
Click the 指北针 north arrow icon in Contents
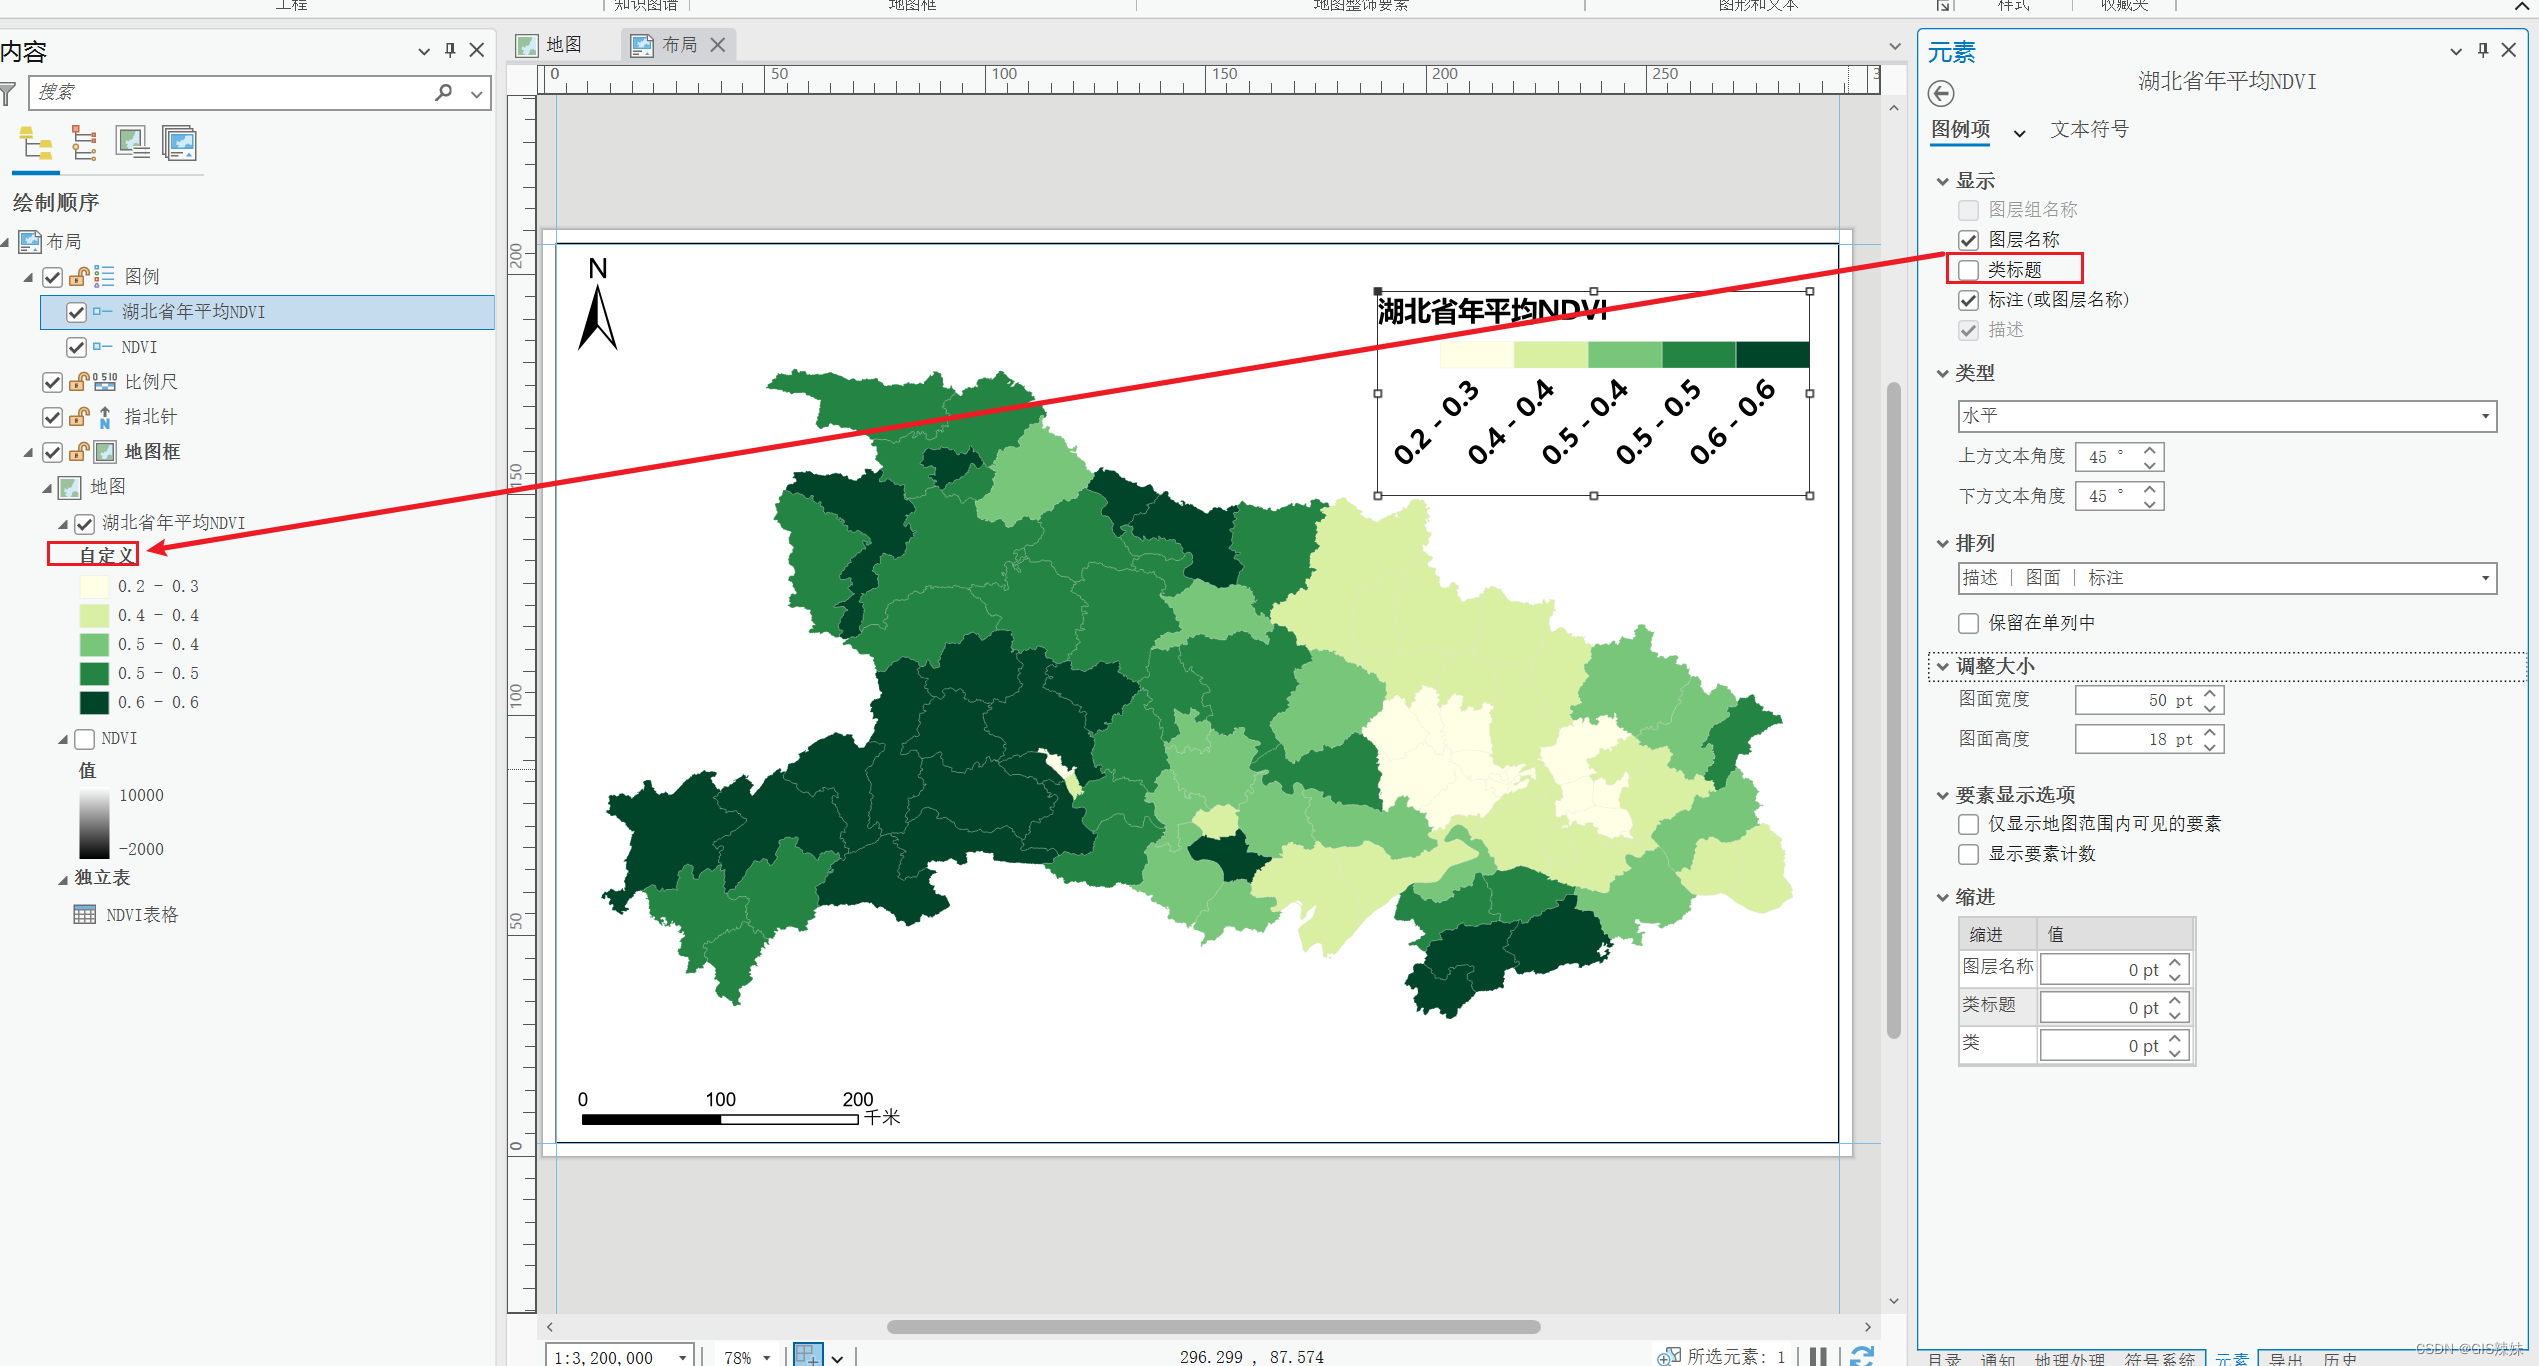105,417
